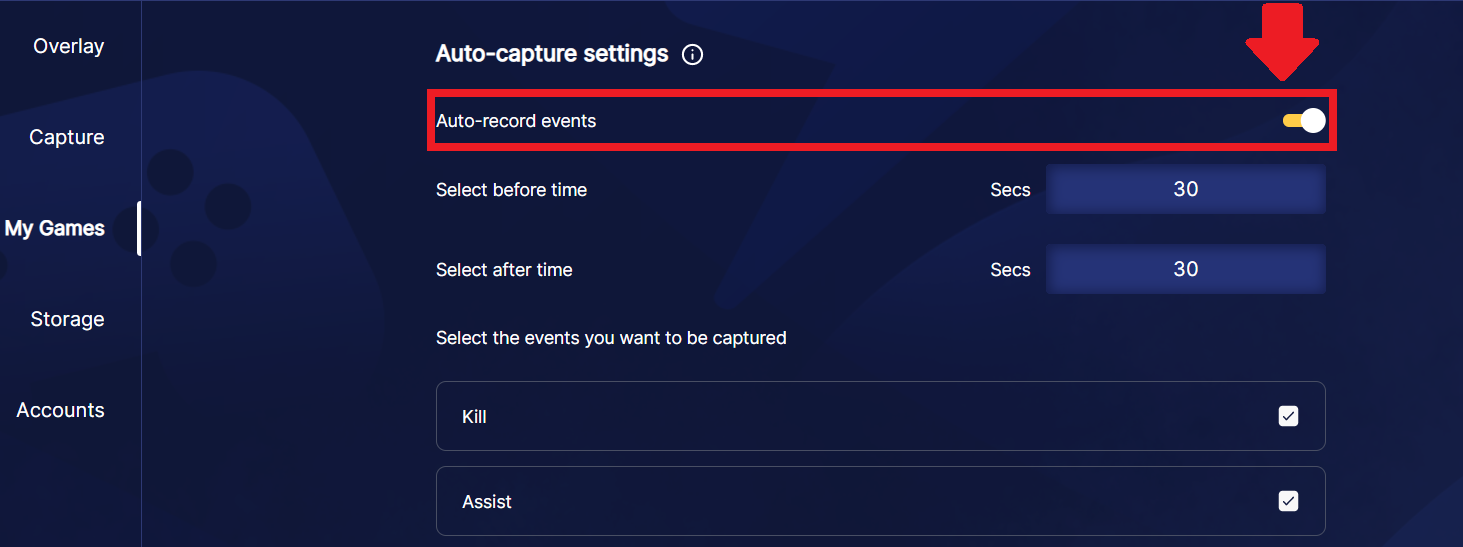Click the Auto-record events label
This screenshot has width=1463, height=547.
pyautogui.click(x=516, y=121)
